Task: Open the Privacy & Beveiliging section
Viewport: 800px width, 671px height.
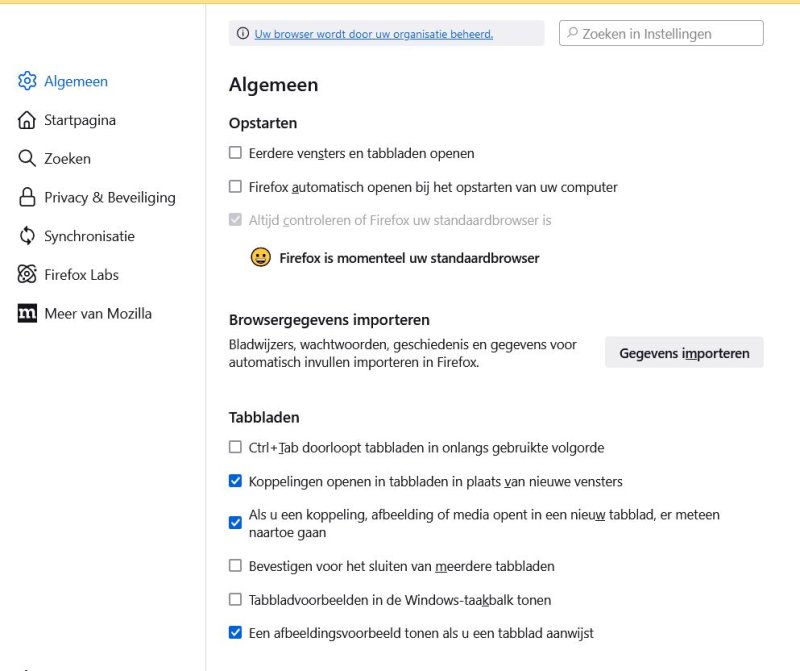Action: (109, 197)
